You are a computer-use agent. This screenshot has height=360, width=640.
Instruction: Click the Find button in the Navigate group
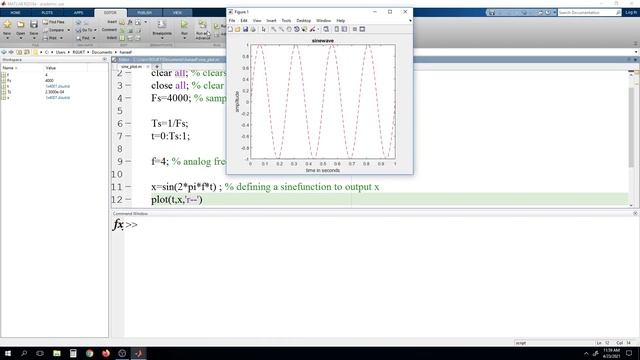tap(83, 38)
